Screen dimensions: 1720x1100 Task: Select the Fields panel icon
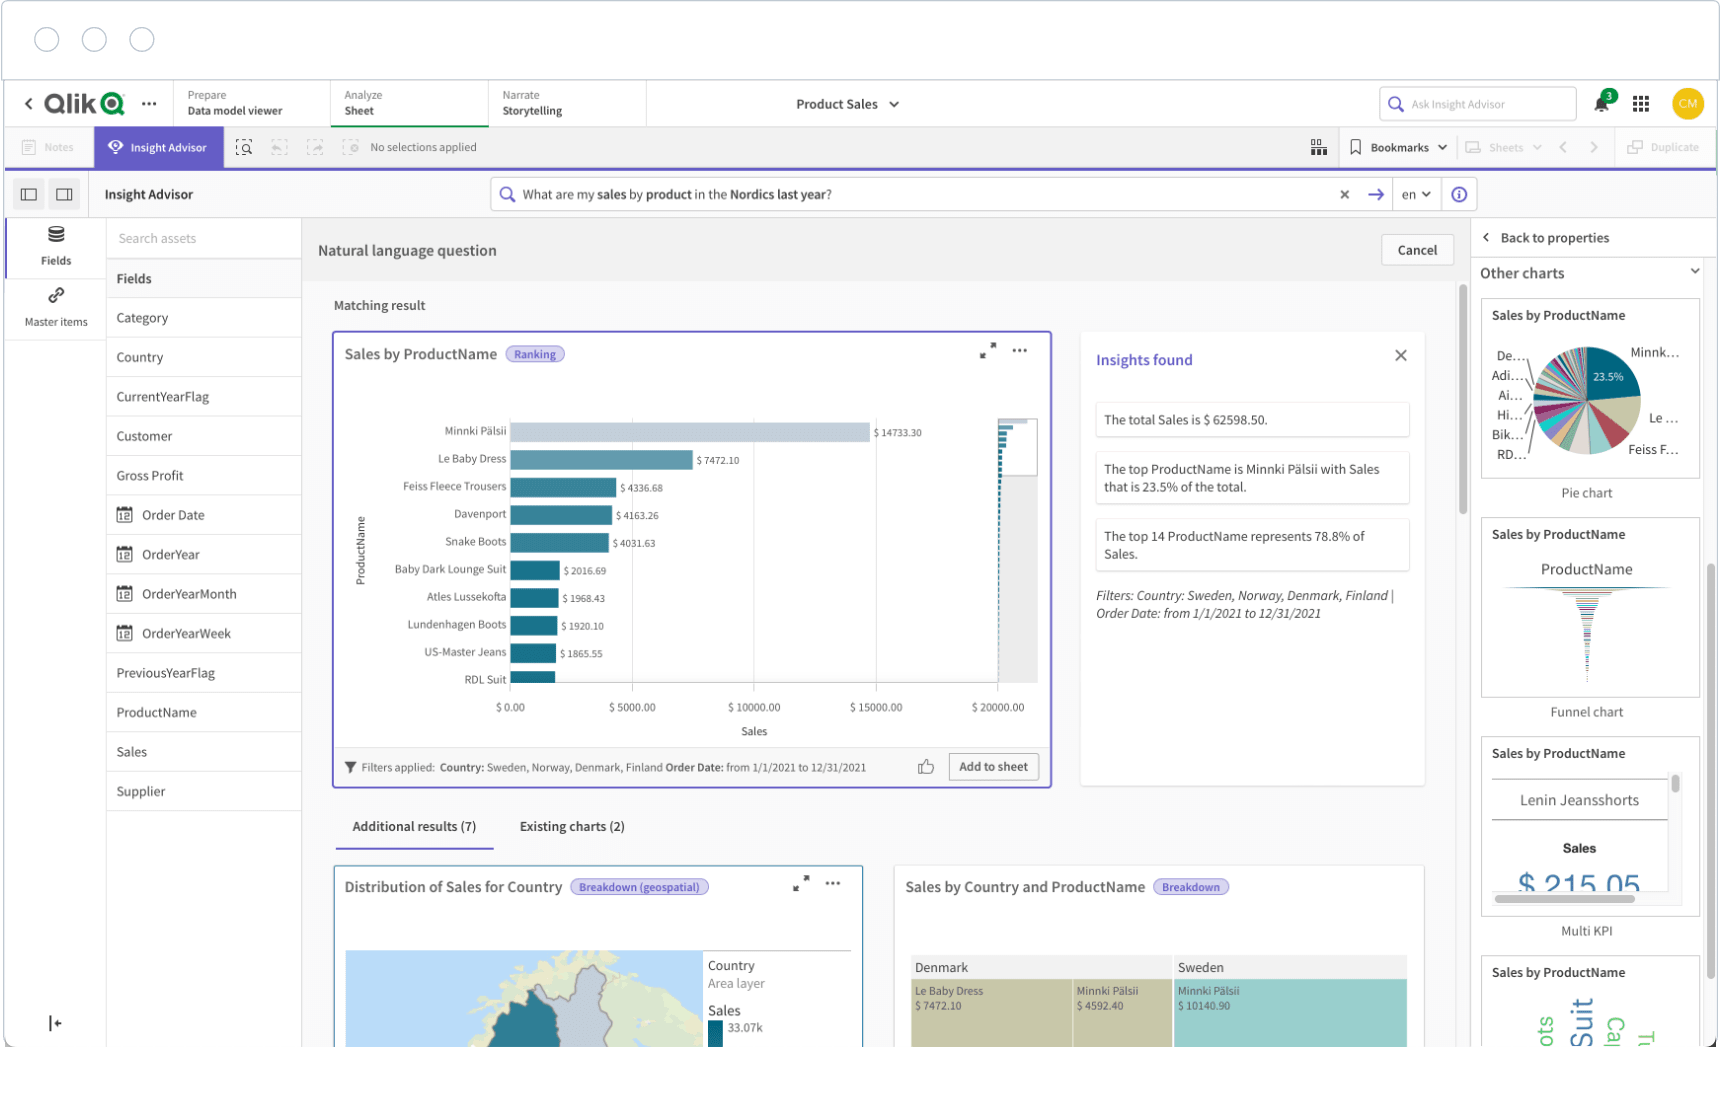coord(54,243)
